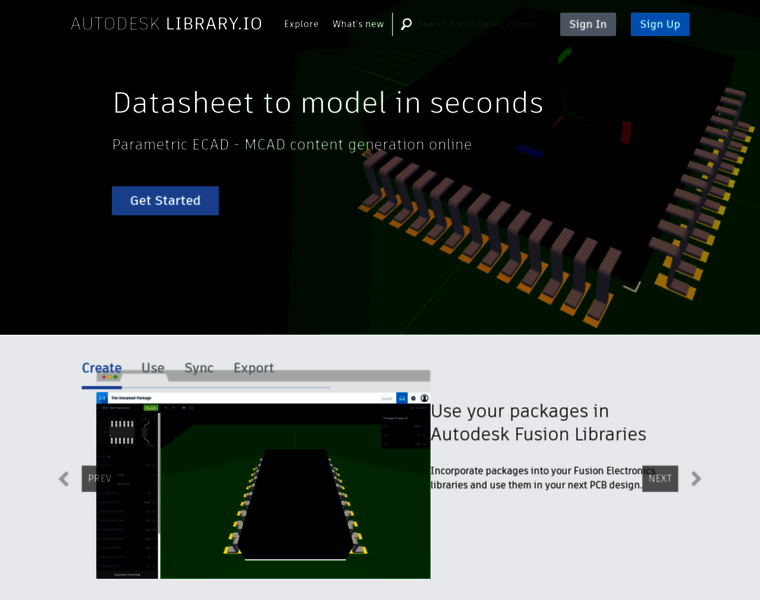
Task: Click the Autodesk Library.io logo
Action: click(x=166, y=24)
